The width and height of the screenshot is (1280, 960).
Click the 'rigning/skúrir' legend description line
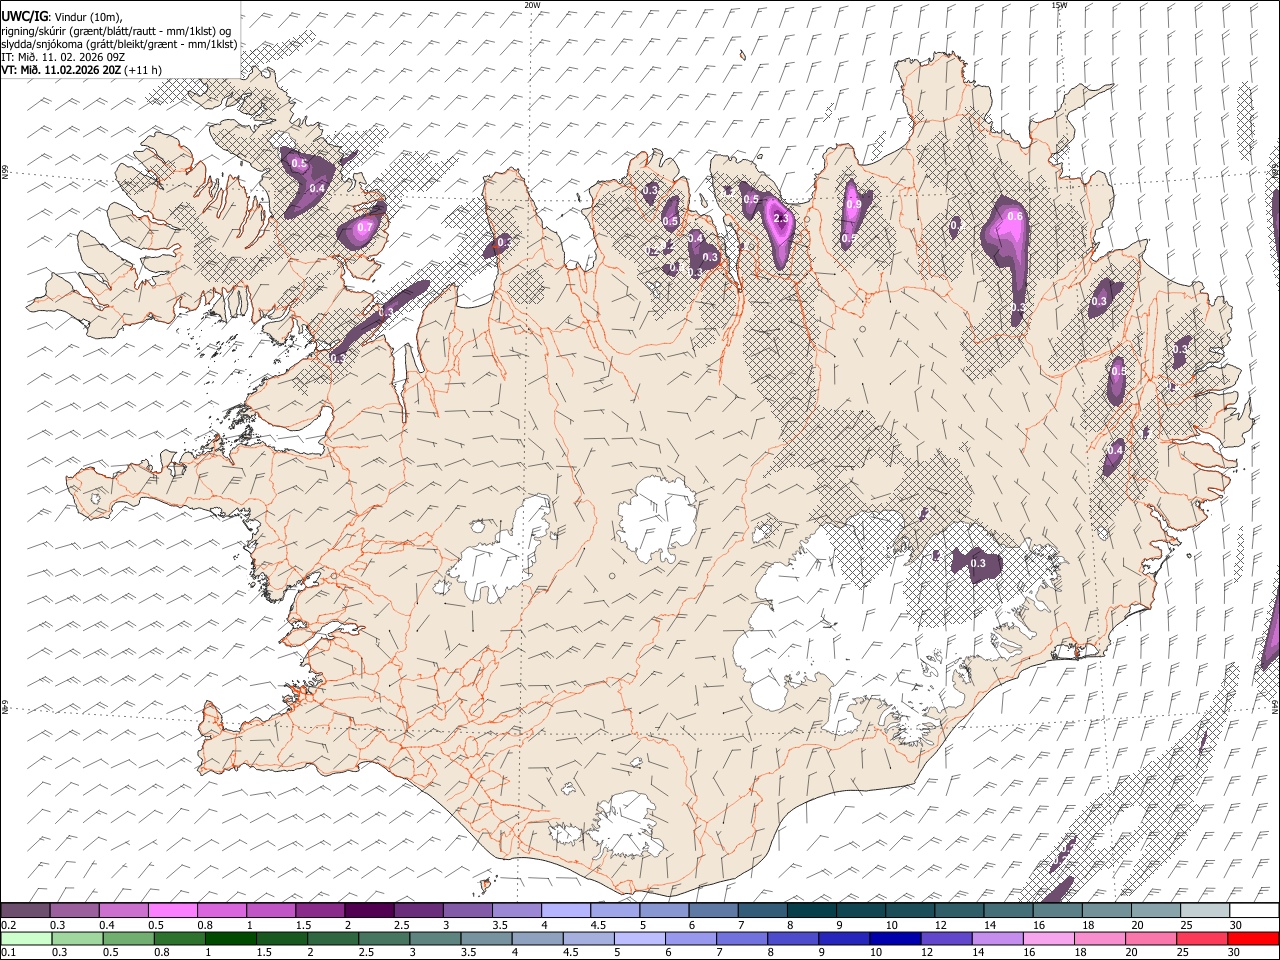(x=116, y=31)
